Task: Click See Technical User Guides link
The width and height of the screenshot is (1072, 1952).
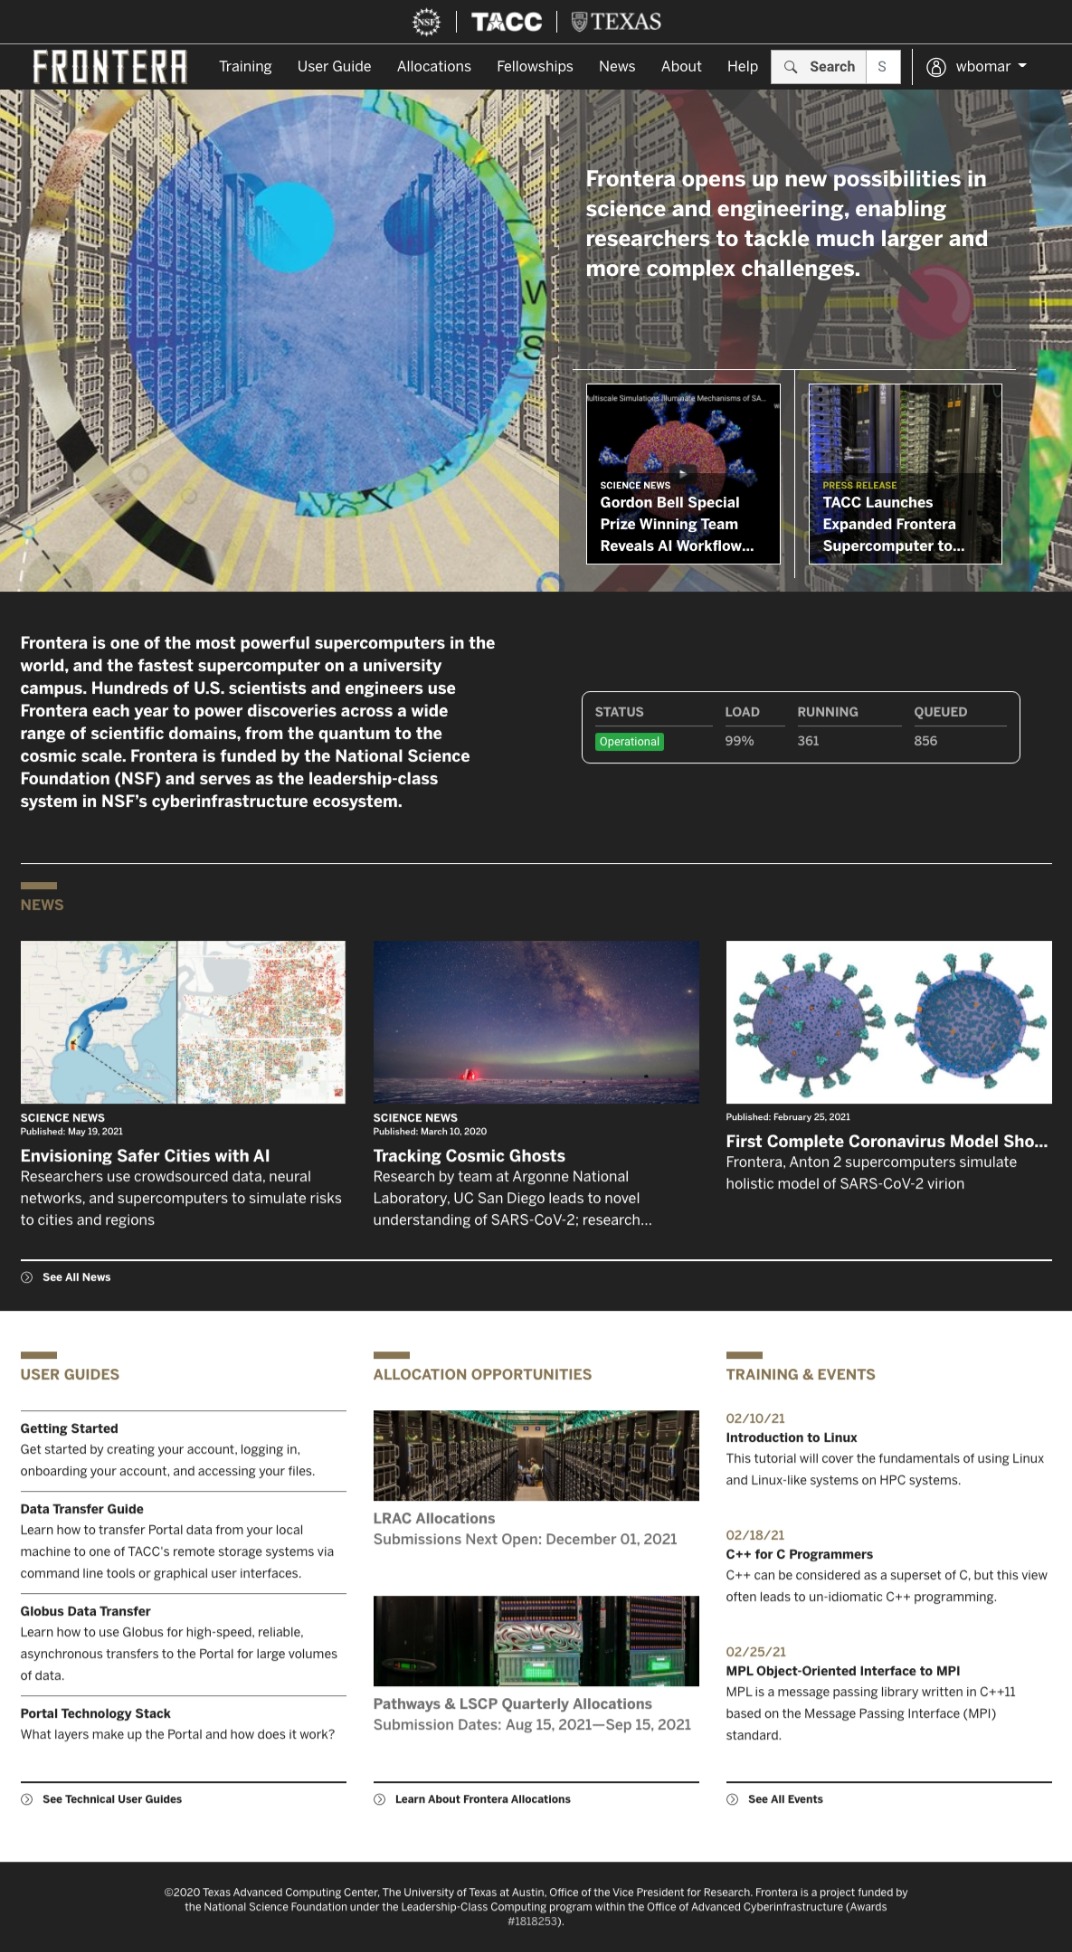Action: tap(112, 1799)
